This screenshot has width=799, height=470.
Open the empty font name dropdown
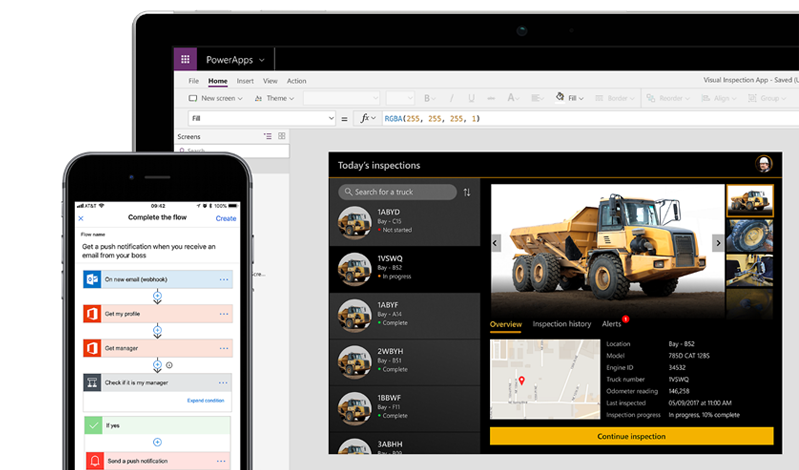coord(341,98)
